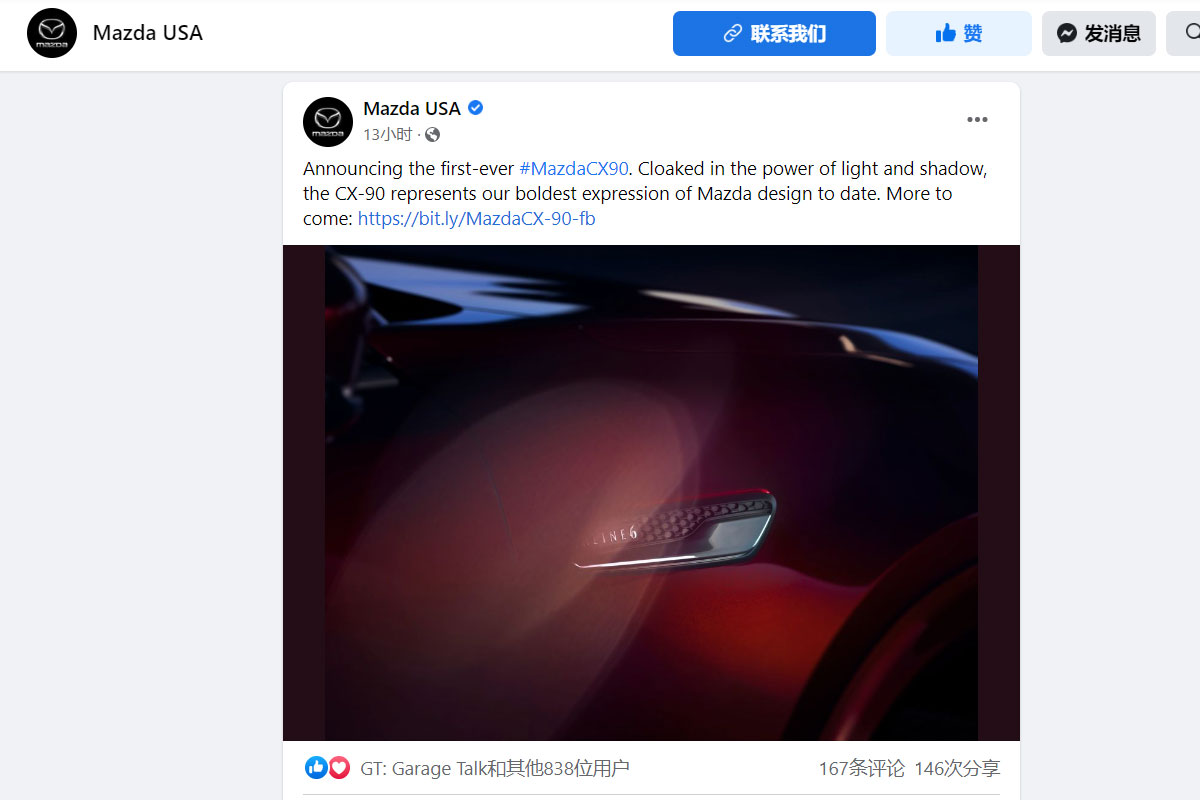Click the blue verified badge icon
The width and height of the screenshot is (1200, 800).
click(x=476, y=108)
